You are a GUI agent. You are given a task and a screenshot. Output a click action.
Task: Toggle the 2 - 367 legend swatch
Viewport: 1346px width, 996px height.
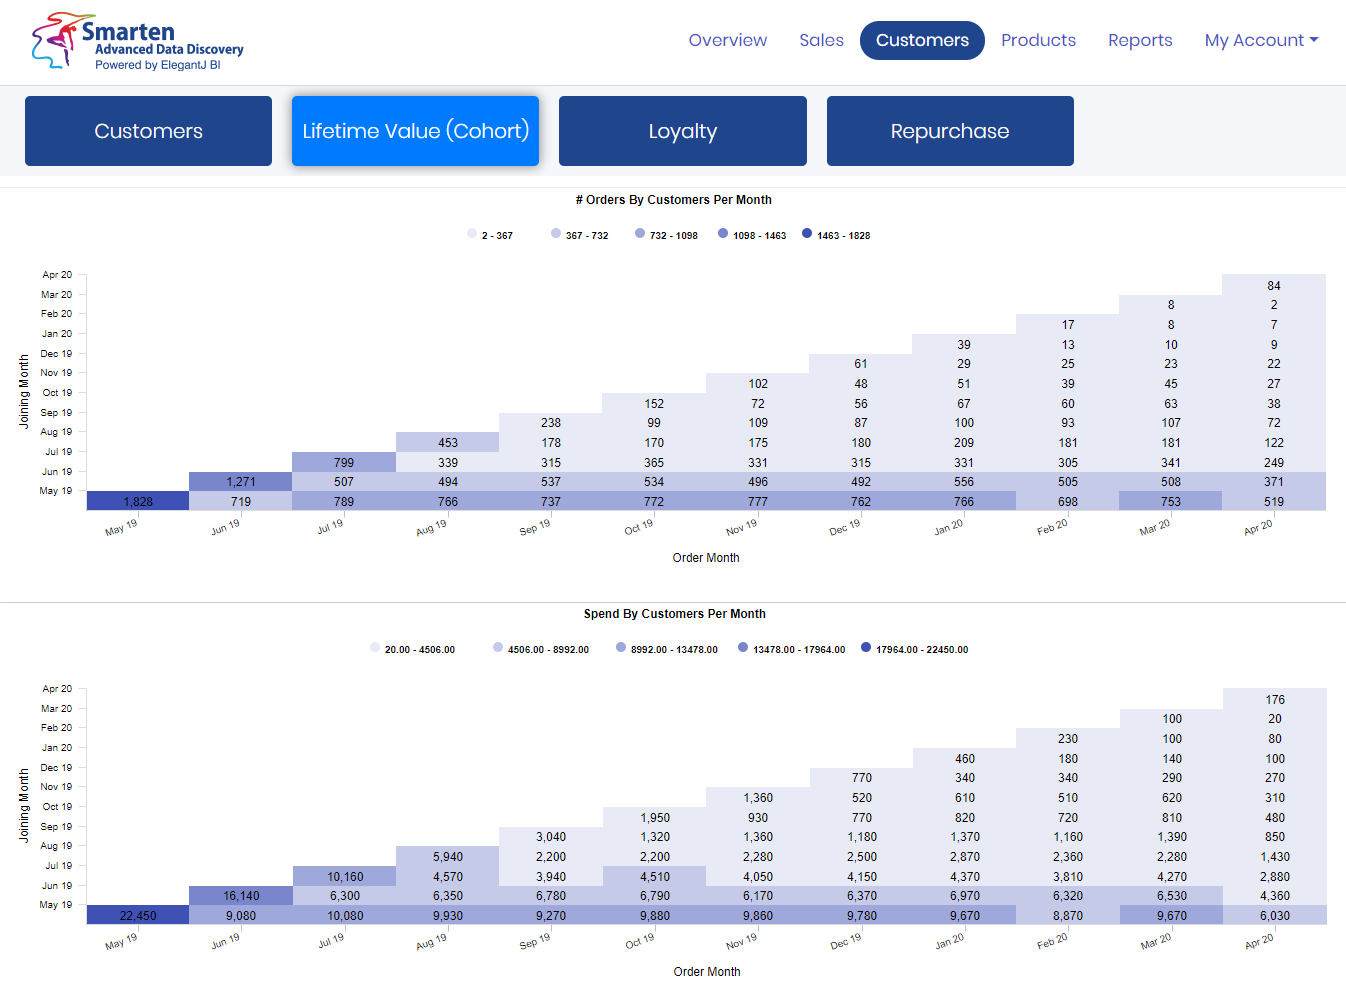click(x=472, y=233)
